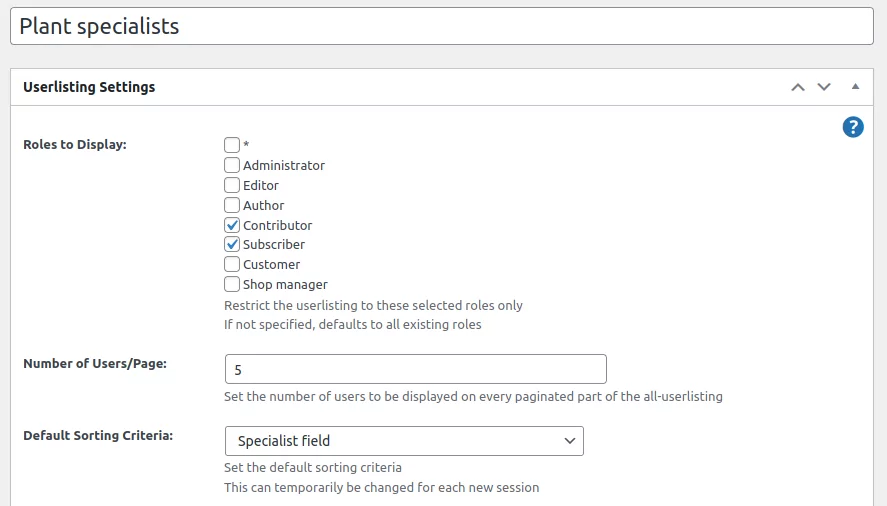Uncheck the Contributor role
This screenshot has height=506, width=887.
232,225
